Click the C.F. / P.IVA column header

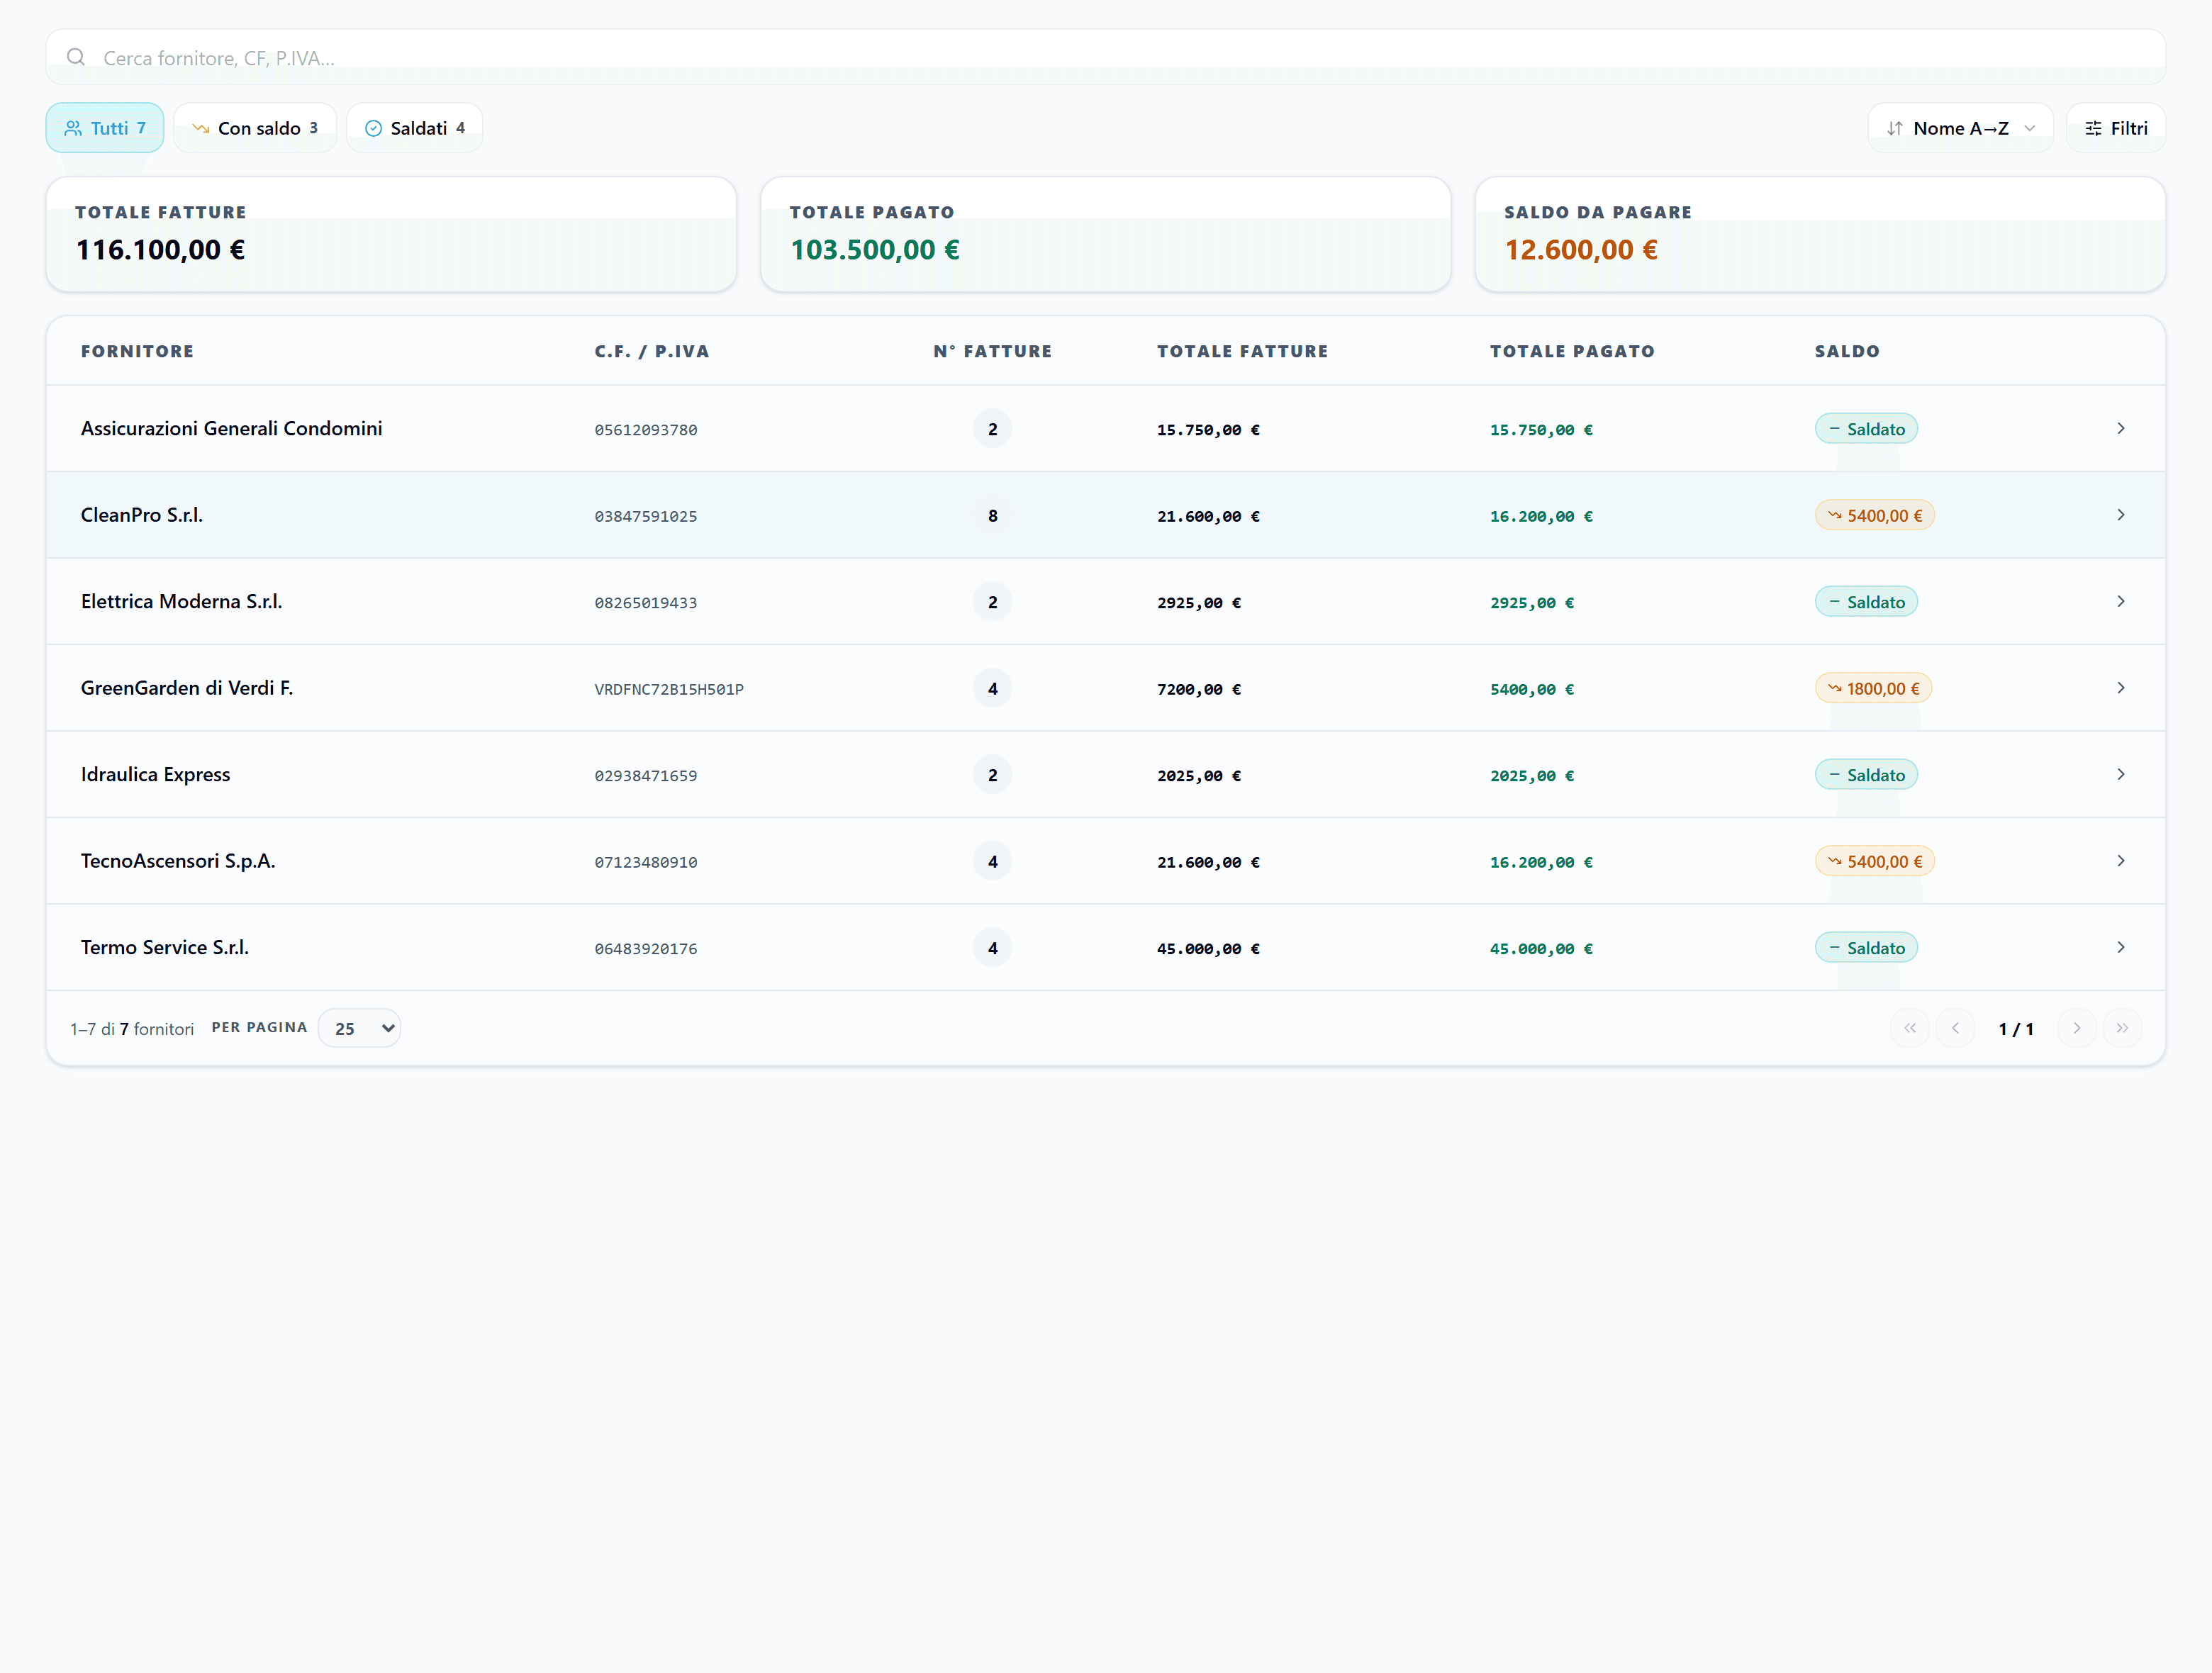652,351
